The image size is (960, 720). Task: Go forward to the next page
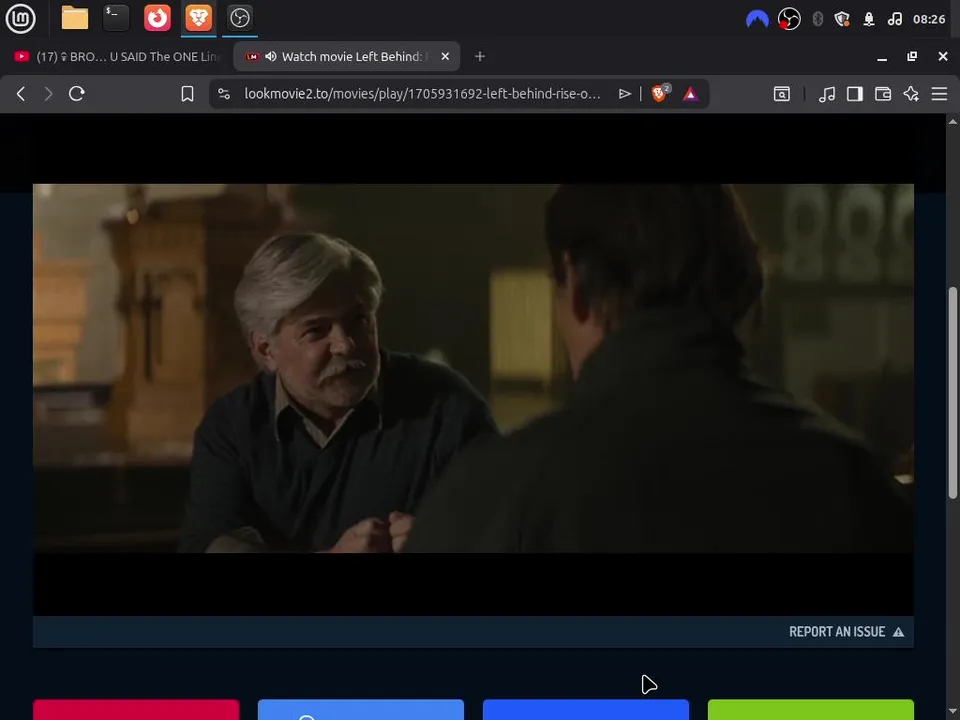pyautogui.click(x=48, y=94)
